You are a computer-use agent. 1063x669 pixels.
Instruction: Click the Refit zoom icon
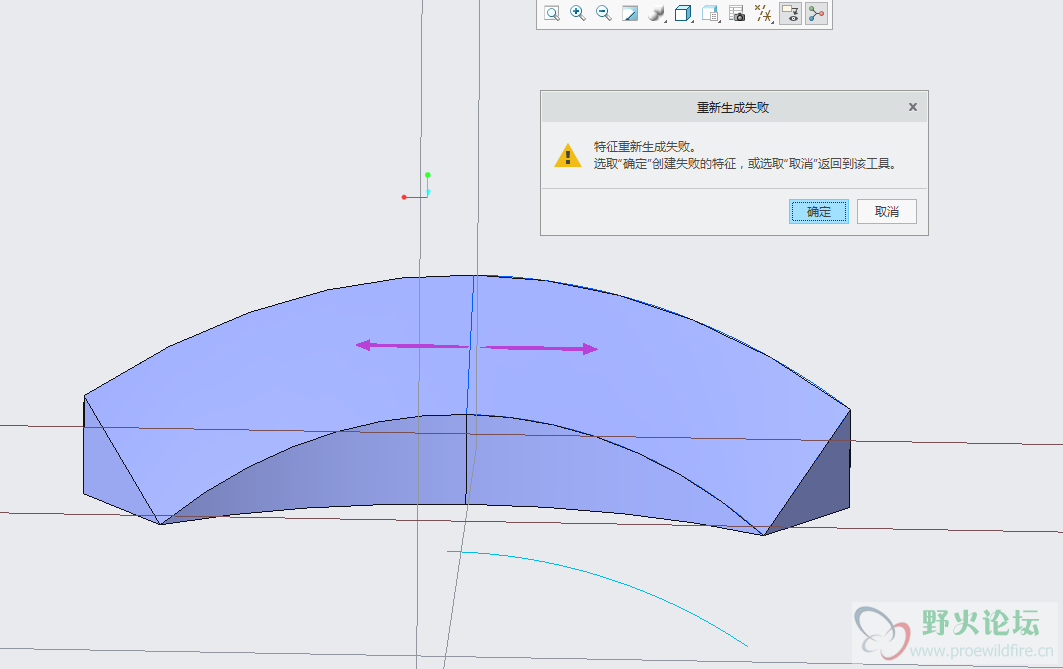pos(552,14)
